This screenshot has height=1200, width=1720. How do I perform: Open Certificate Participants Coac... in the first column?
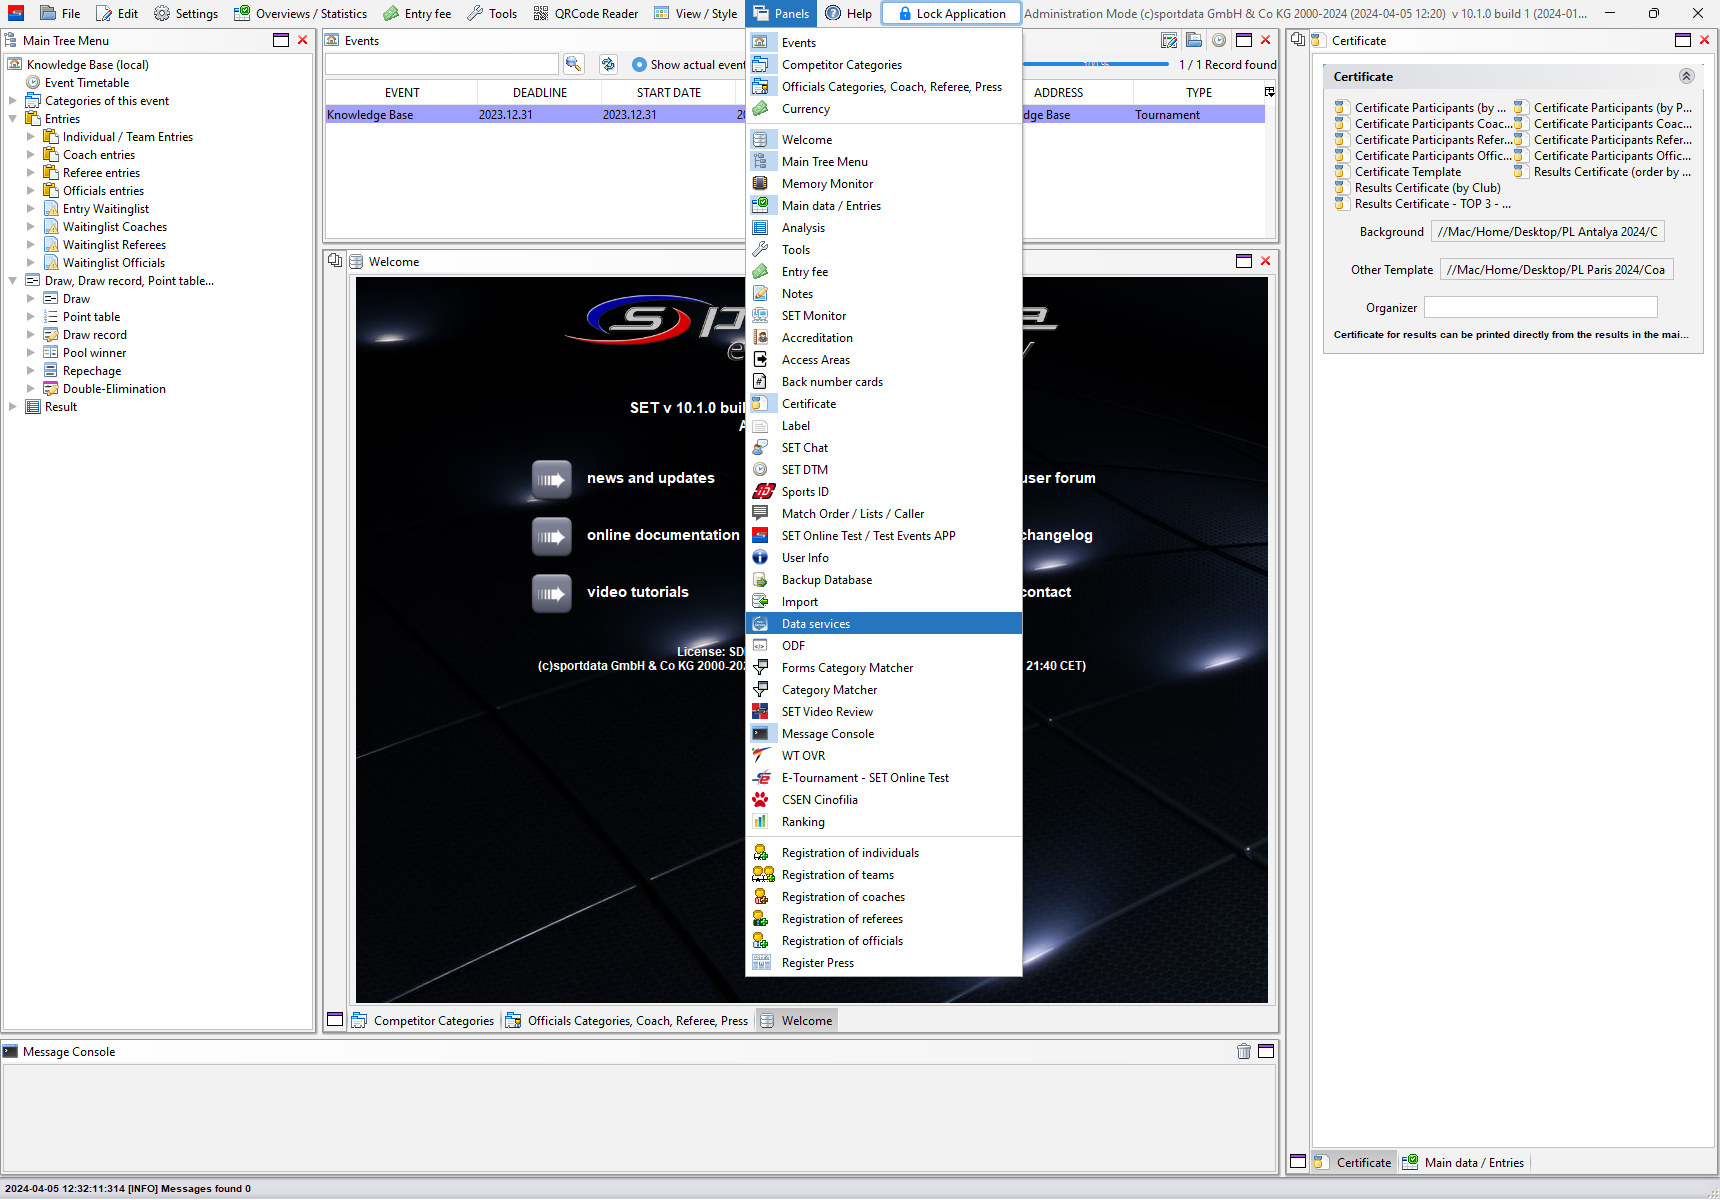(x=1424, y=124)
